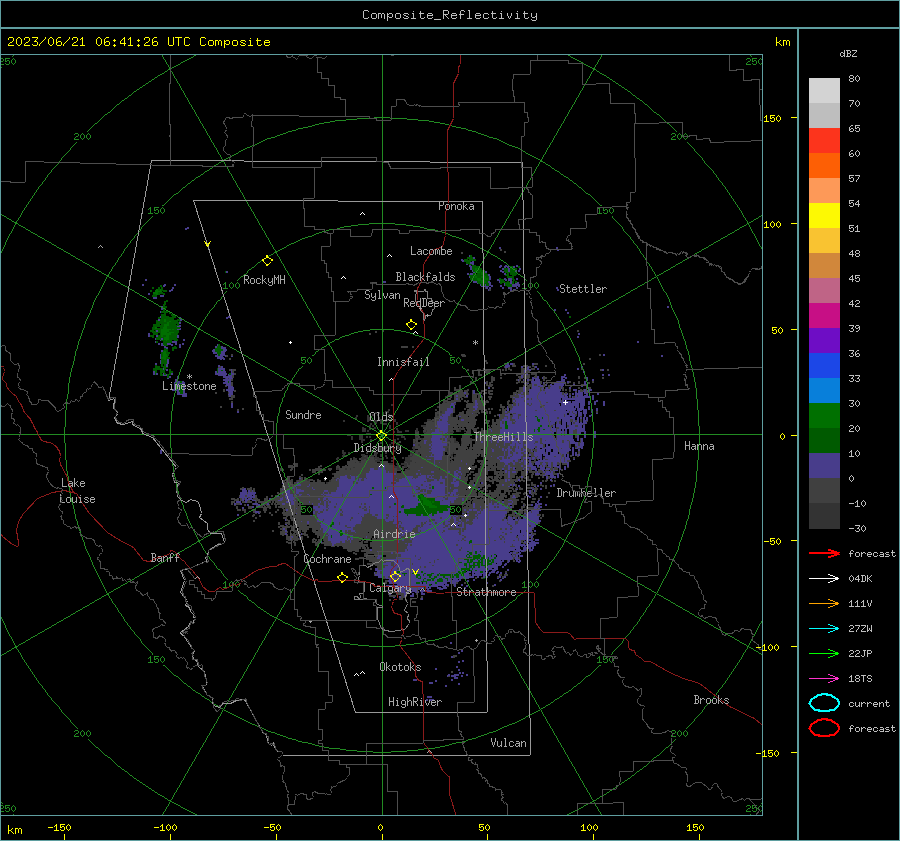Click the Olds label
900x841 pixels.
click(381, 416)
